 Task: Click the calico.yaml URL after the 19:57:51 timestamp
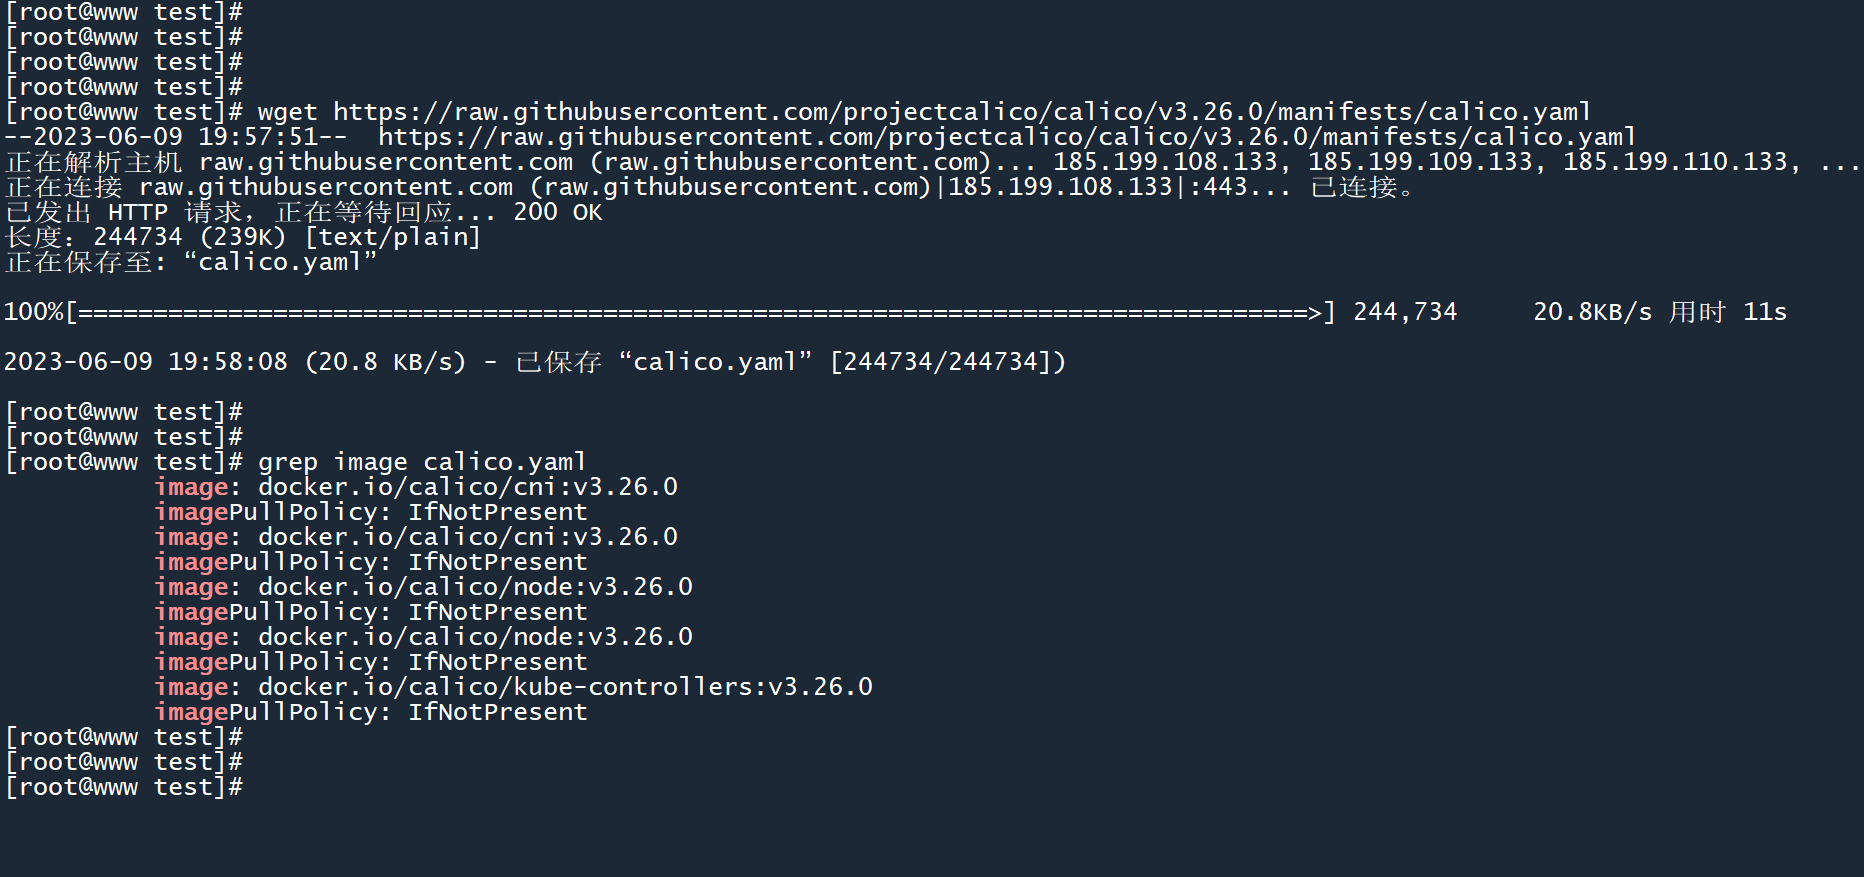[1006, 137]
